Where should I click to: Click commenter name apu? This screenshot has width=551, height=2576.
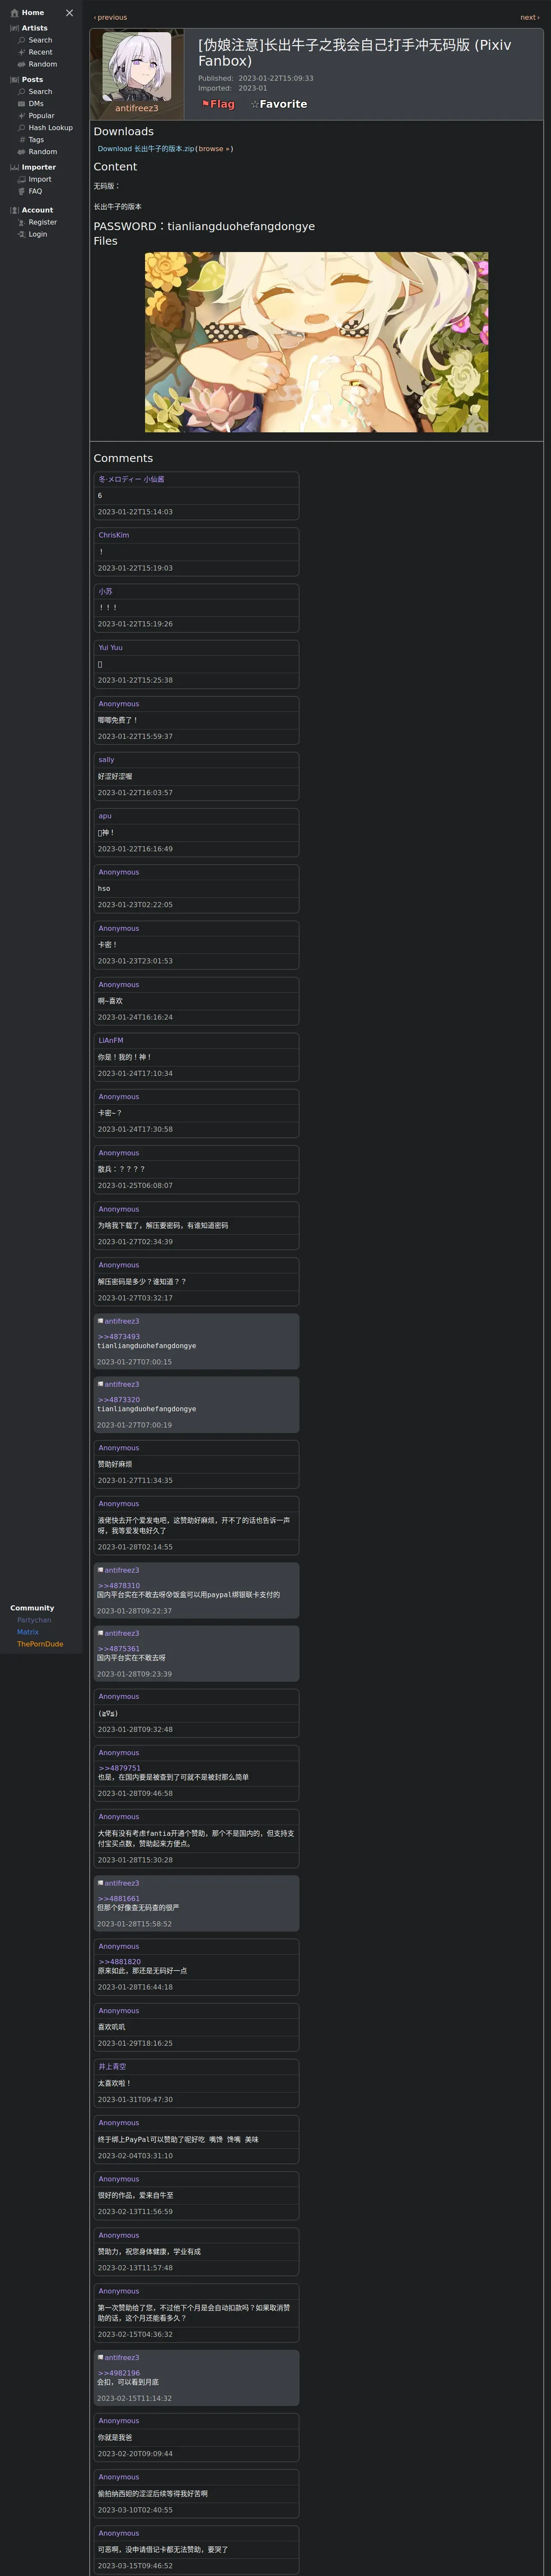pos(105,816)
